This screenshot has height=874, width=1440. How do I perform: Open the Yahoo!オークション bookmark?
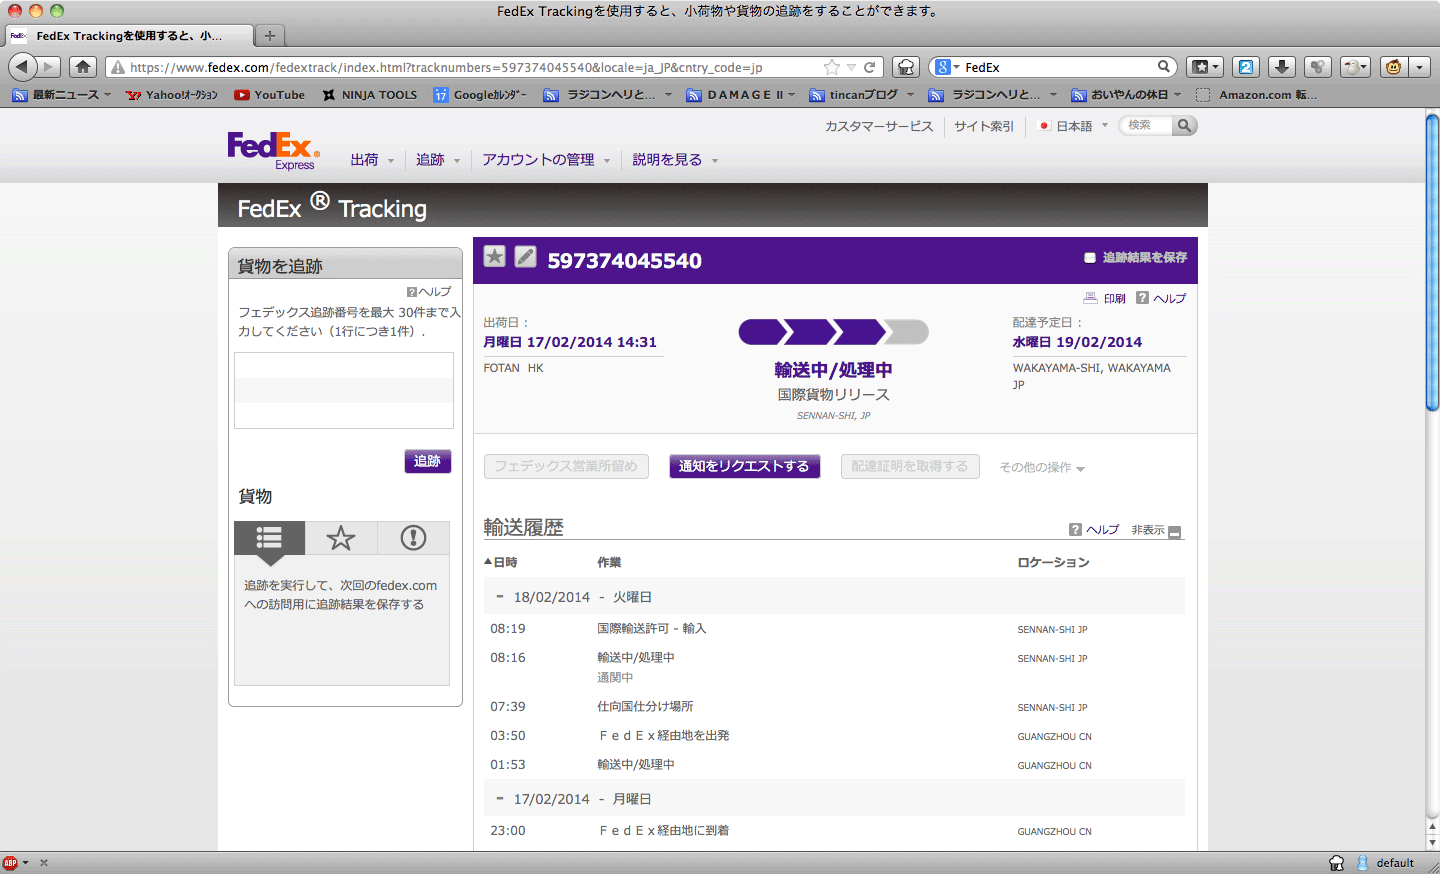(x=172, y=95)
